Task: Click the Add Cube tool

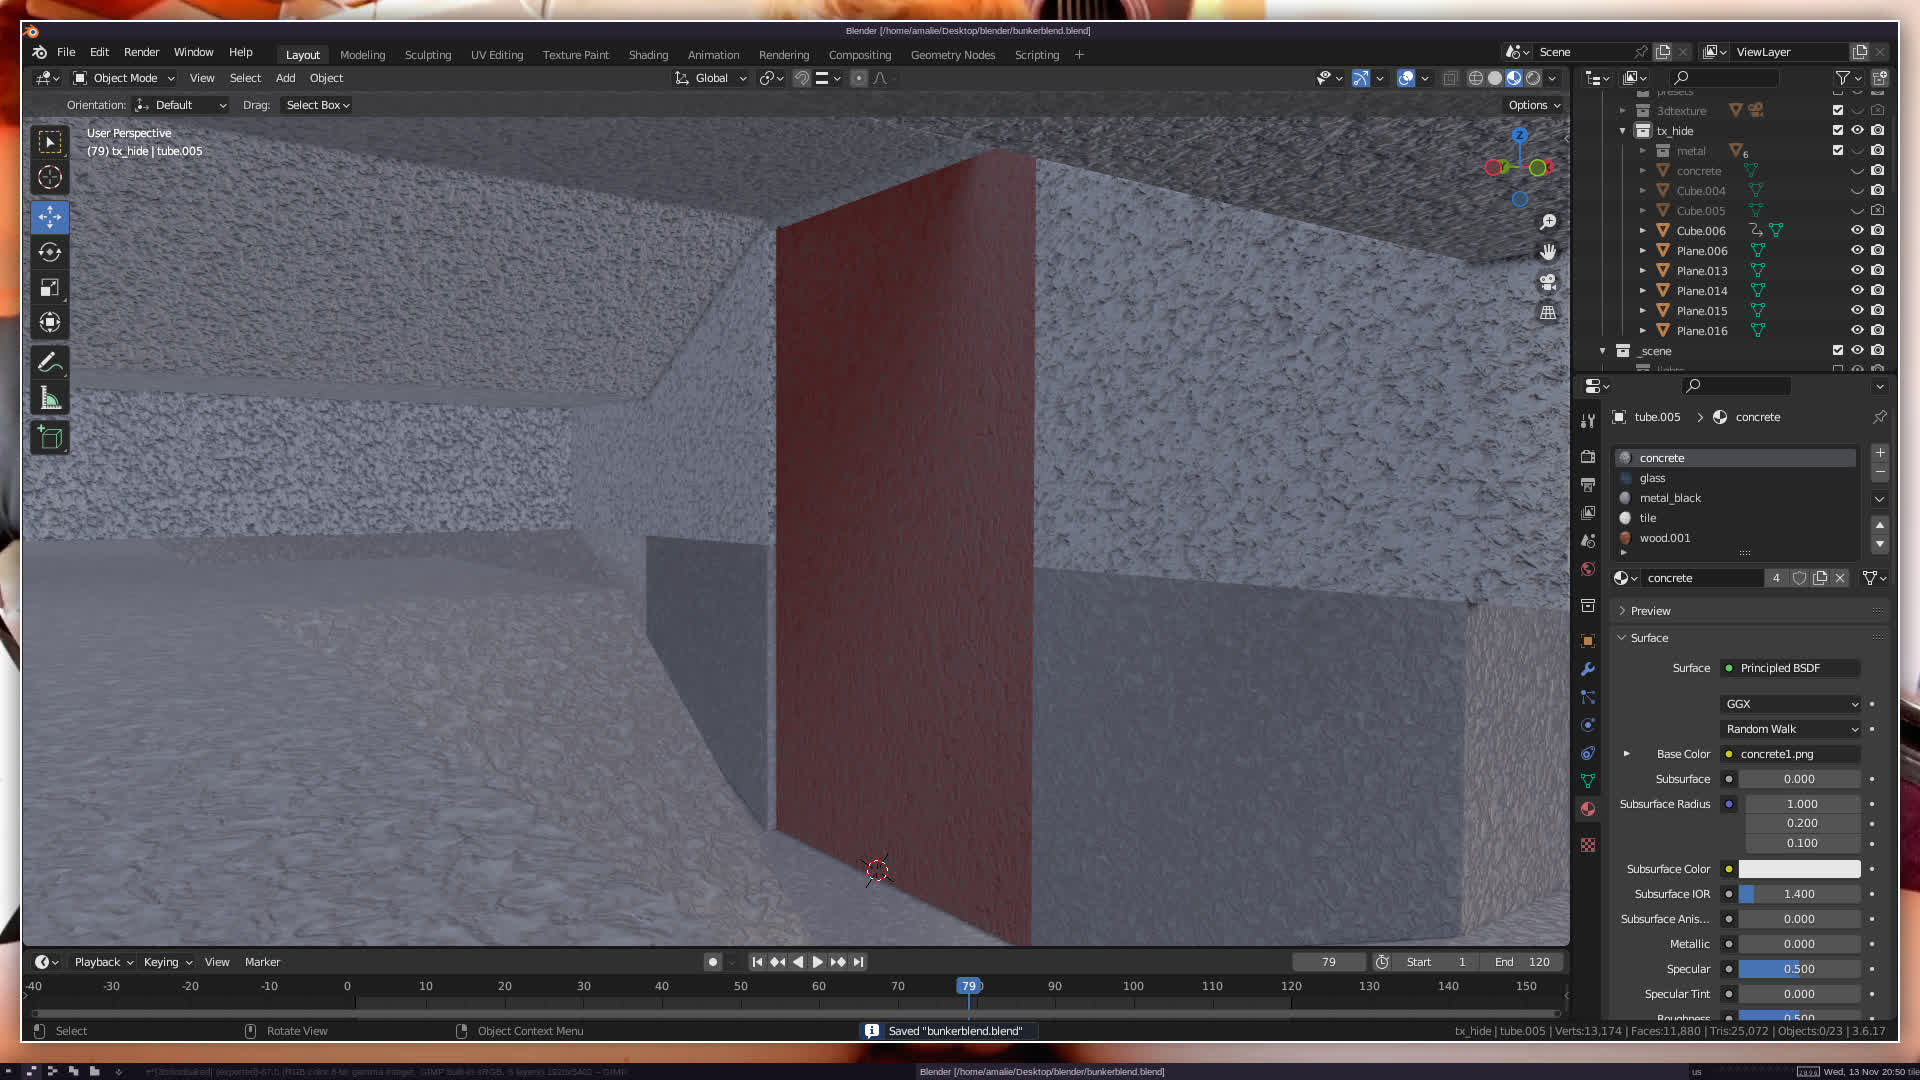Action: (x=50, y=437)
